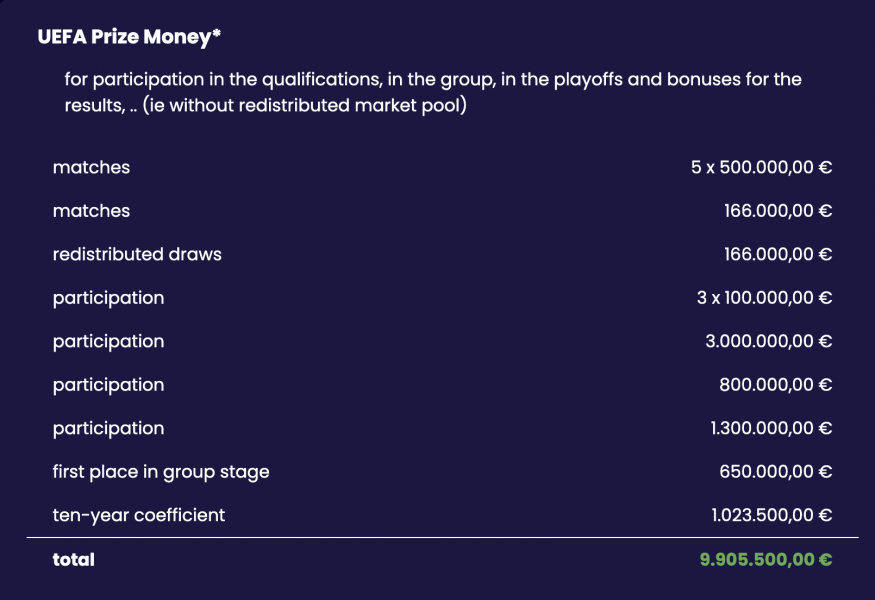The width and height of the screenshot is (875, 600).
Task: Select the first matches row label
Action: click(x=91, y=167)
